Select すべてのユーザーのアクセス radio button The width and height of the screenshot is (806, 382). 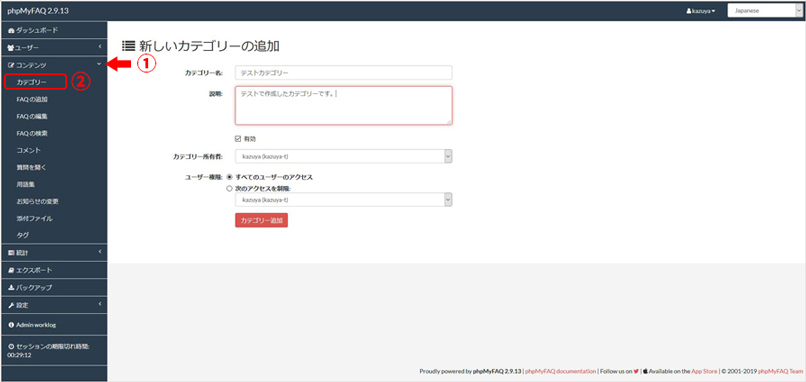(229, 177)
